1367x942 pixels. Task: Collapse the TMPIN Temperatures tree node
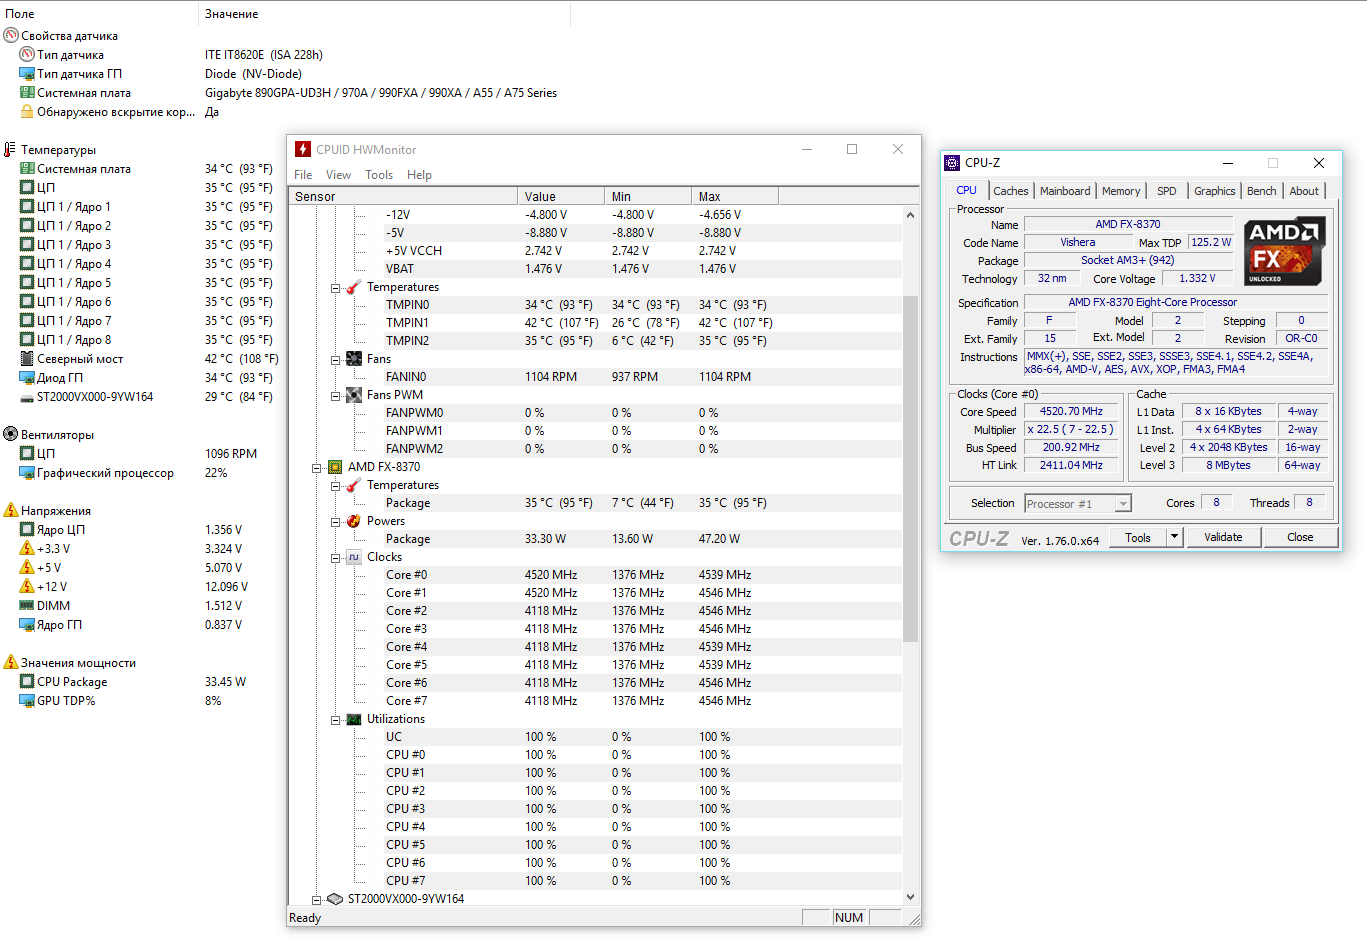click(336, 288)
